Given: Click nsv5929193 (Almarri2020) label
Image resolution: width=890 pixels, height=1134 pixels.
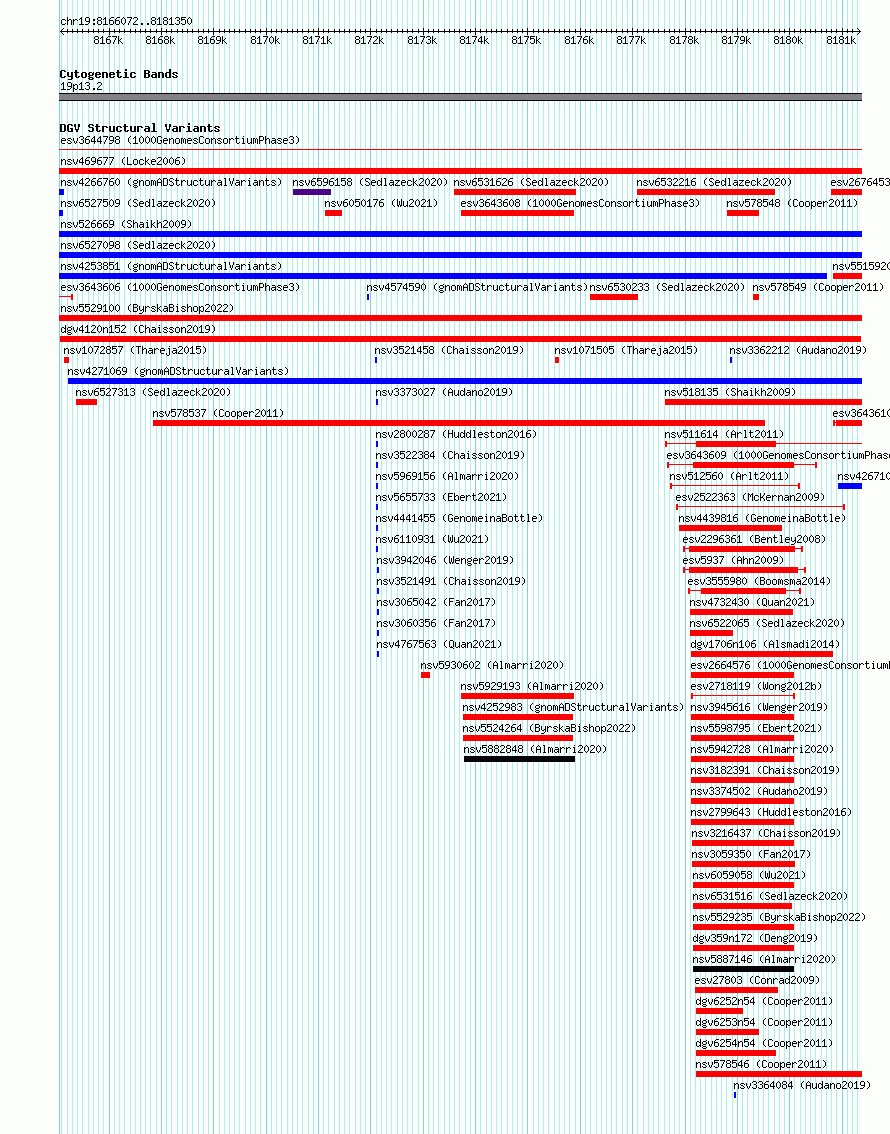Looking at the screenshot, I should click(532, 686).
